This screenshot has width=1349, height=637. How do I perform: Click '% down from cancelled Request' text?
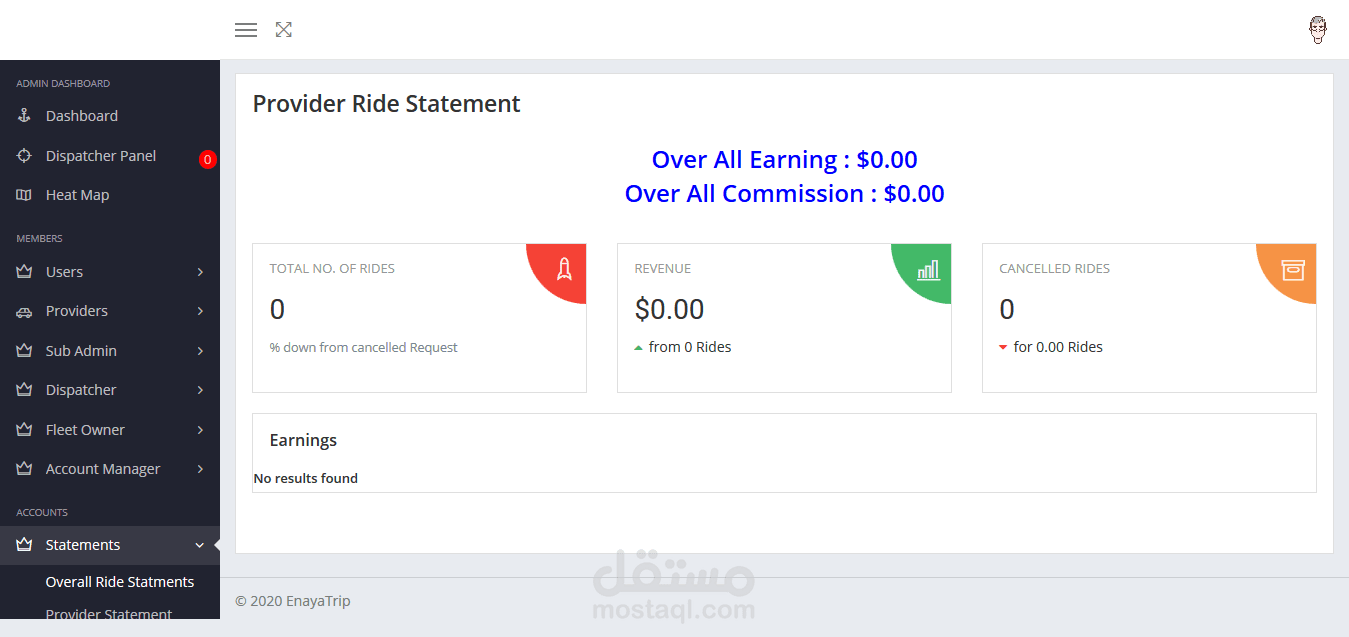(364, 348)
